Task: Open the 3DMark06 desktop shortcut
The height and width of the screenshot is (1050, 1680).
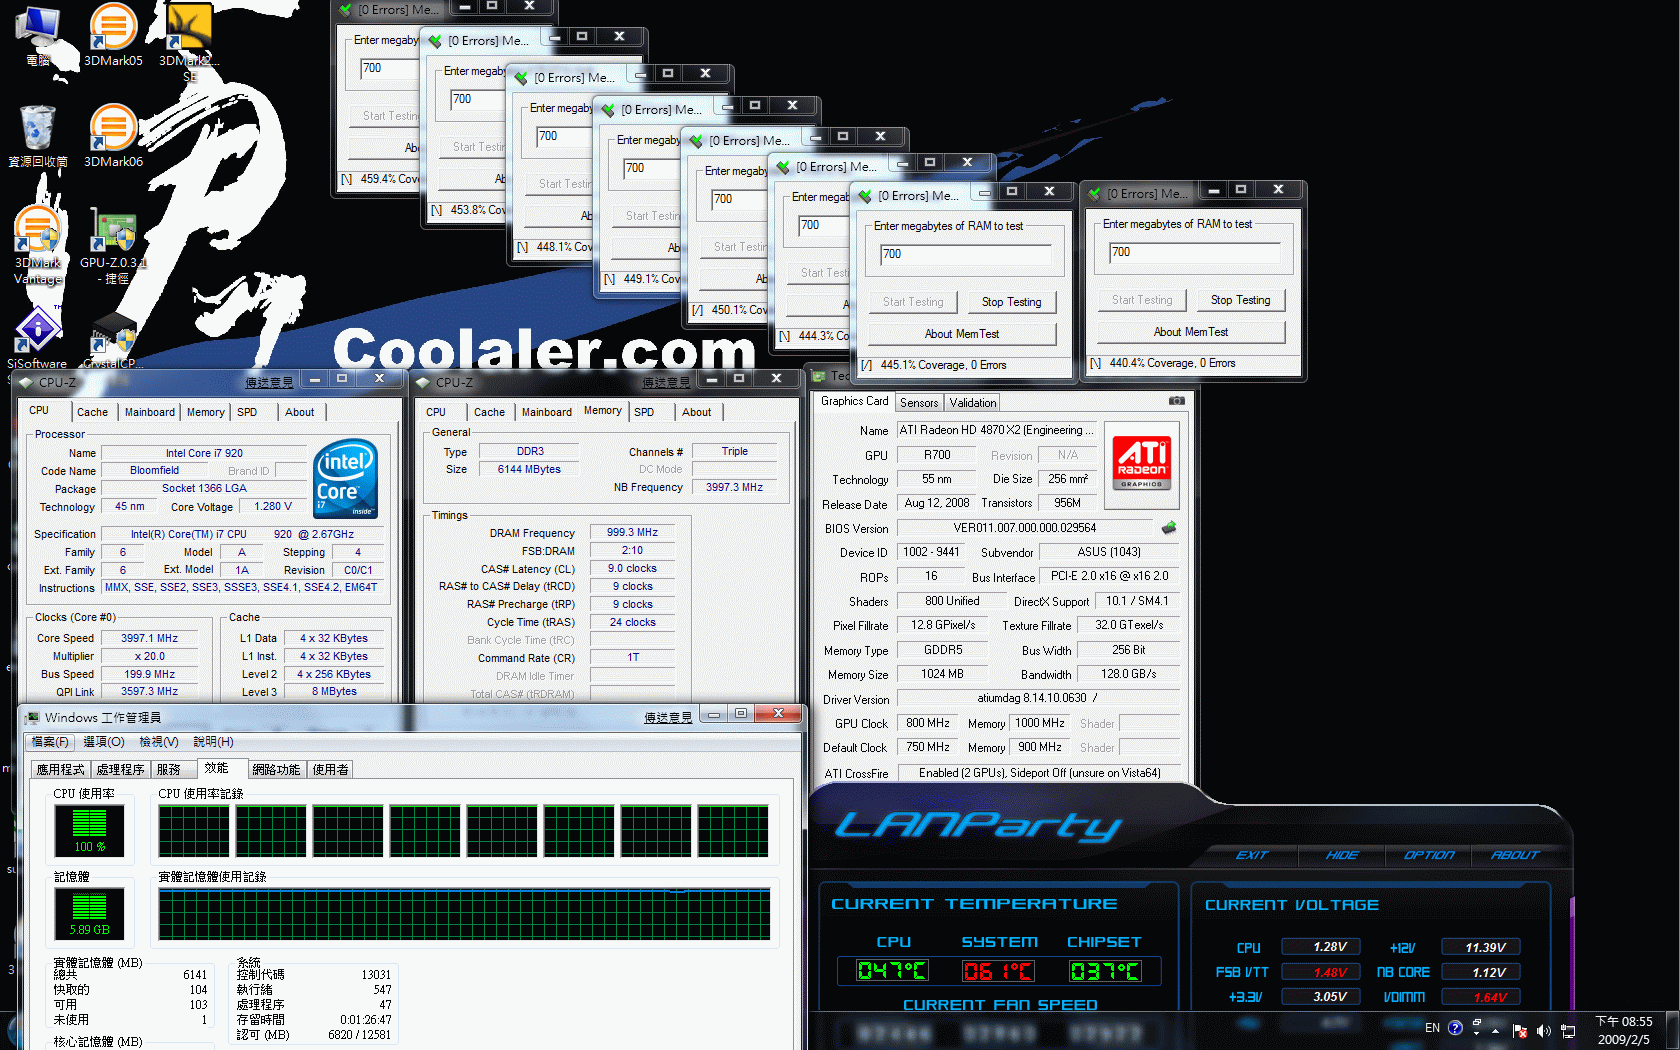Action: (113, 134)
